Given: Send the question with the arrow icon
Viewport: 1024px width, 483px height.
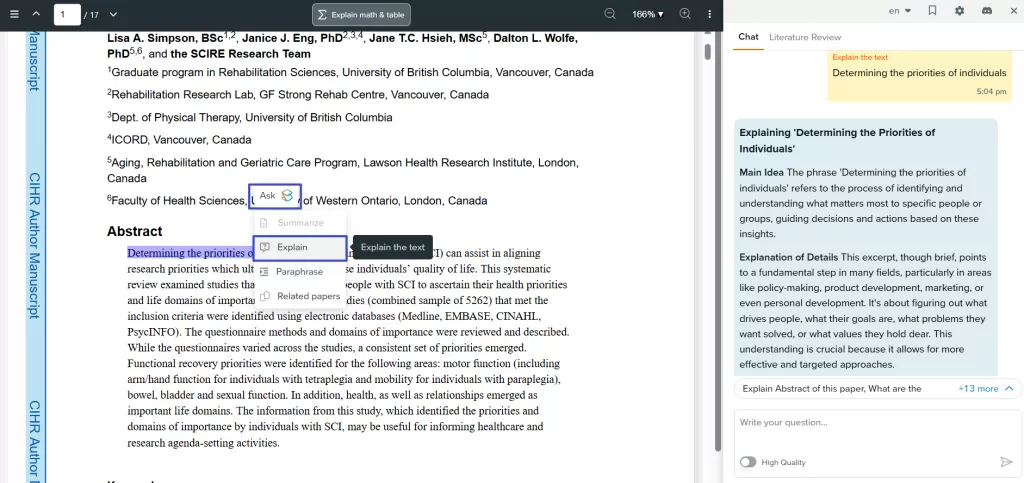Looking at the screenshot, I should click(x=1006, y=462).
